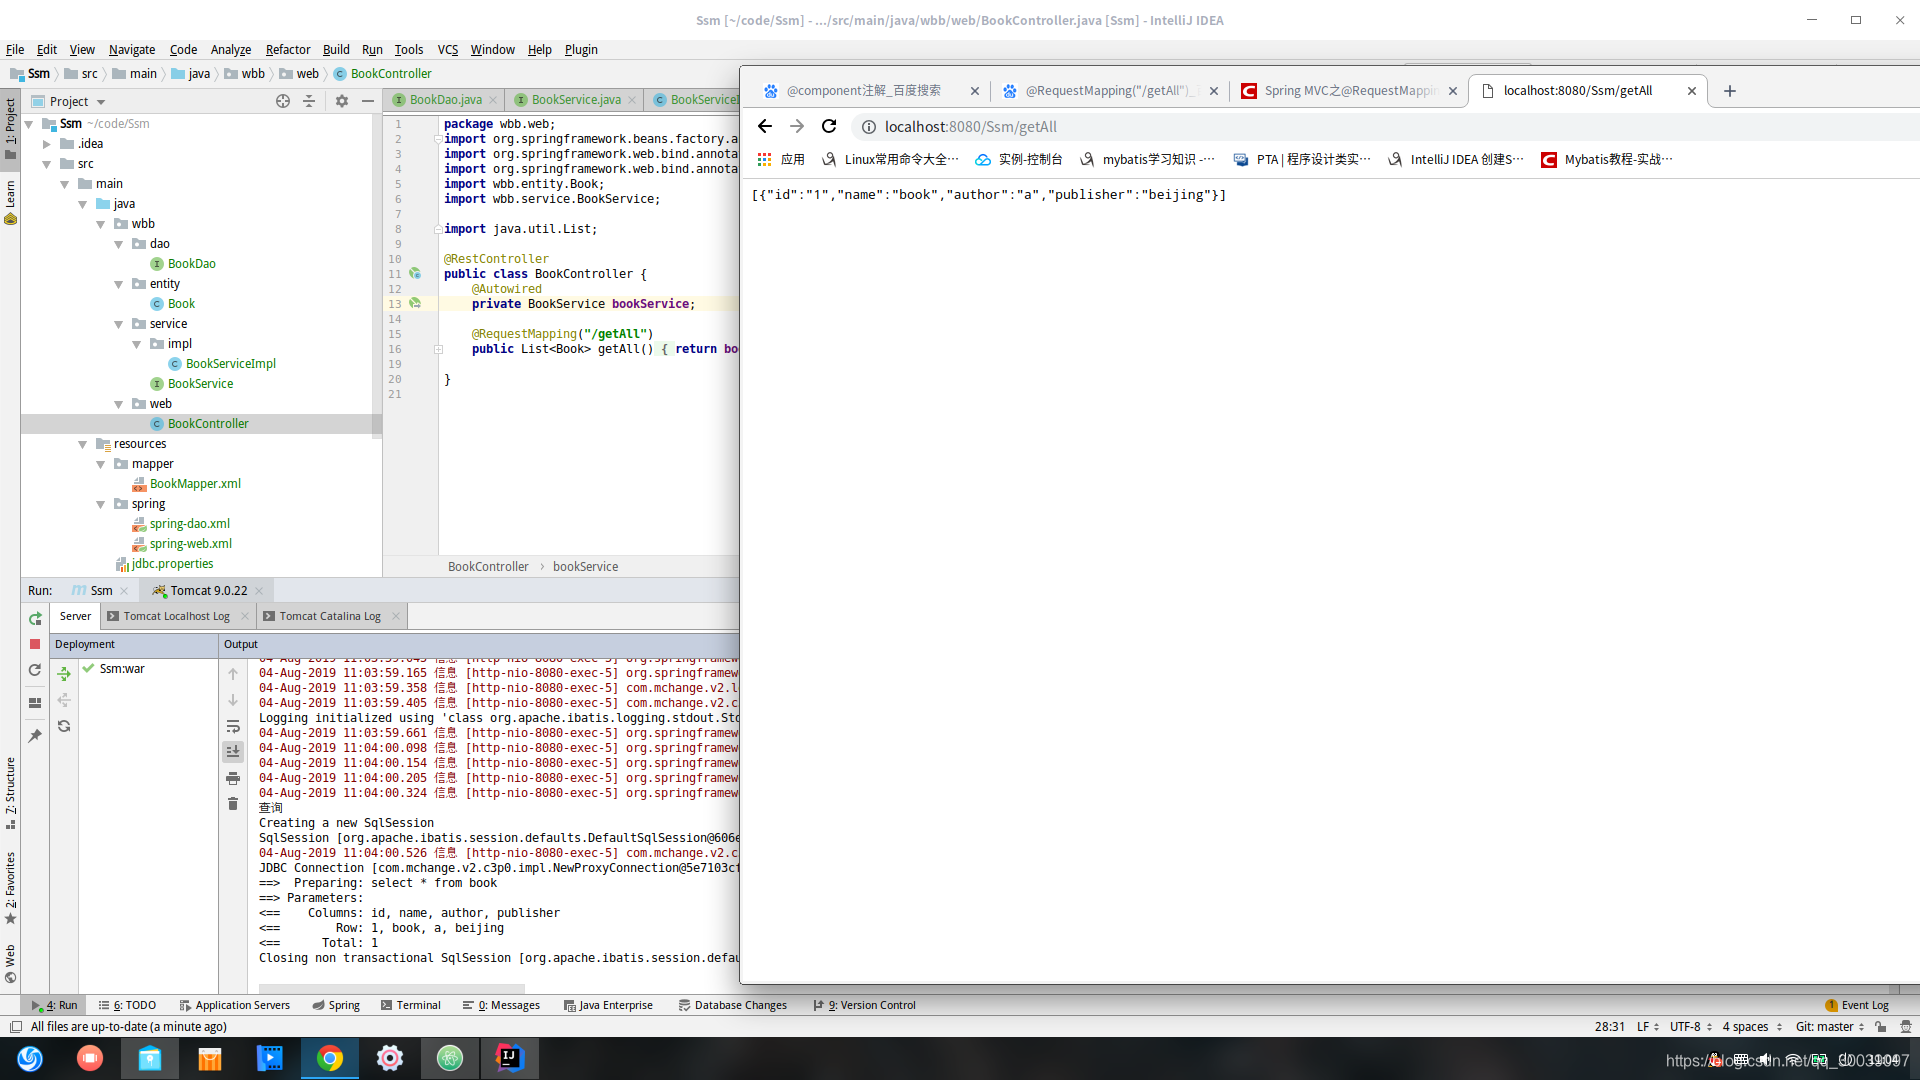This screenshot has height=1080, width=1920.
Task: Collapse the Ssm root project node
Action: click(29, 124)
